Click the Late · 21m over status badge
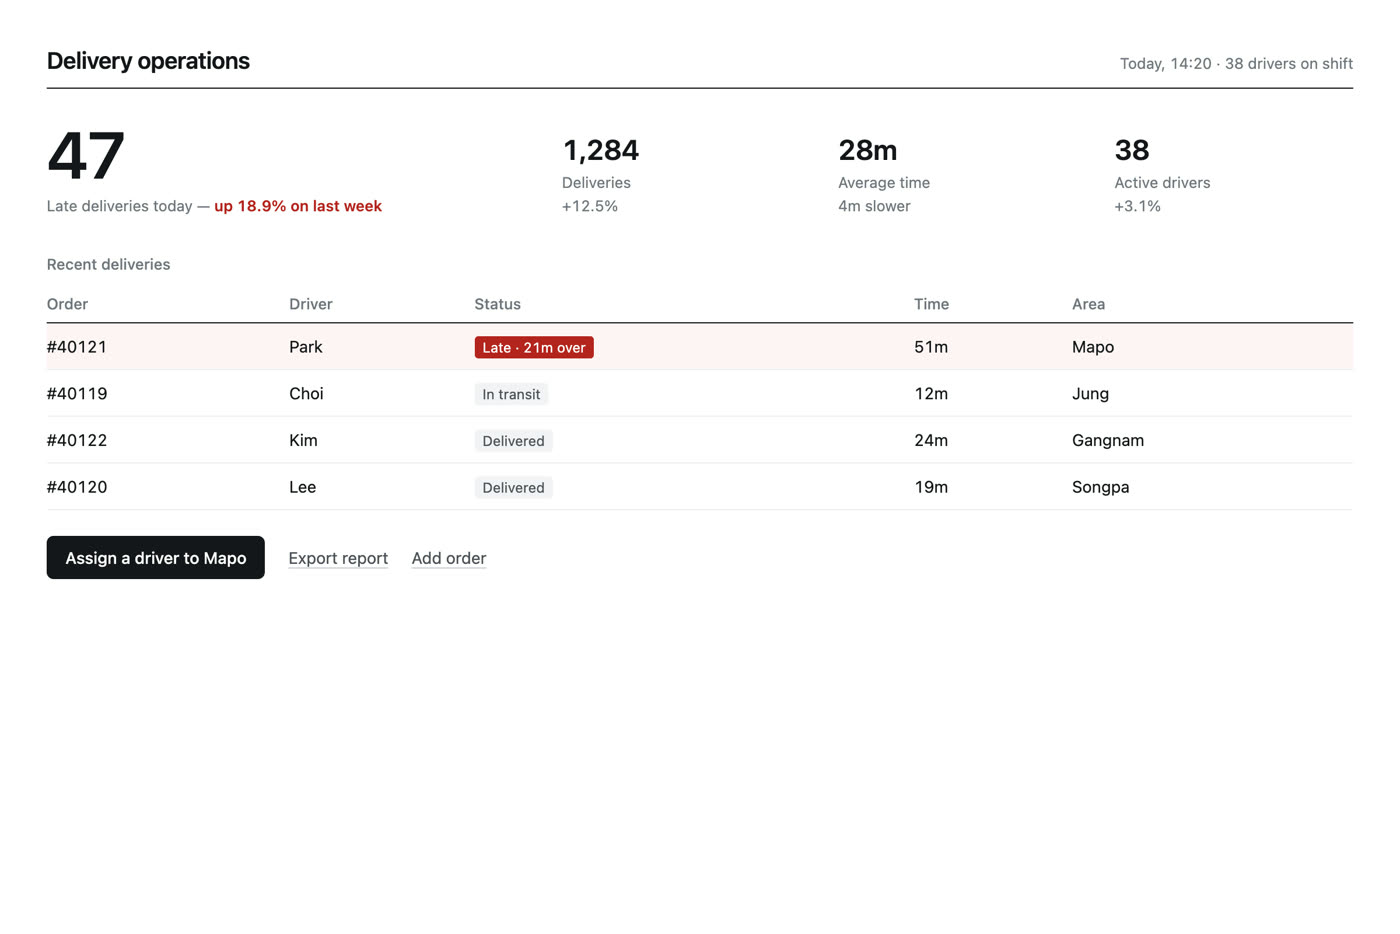The height and width of the screenshot is (934, 1400). [534, 347]
